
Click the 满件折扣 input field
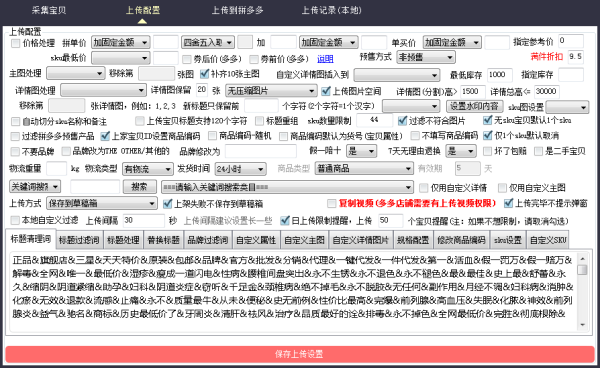point(576,57)
